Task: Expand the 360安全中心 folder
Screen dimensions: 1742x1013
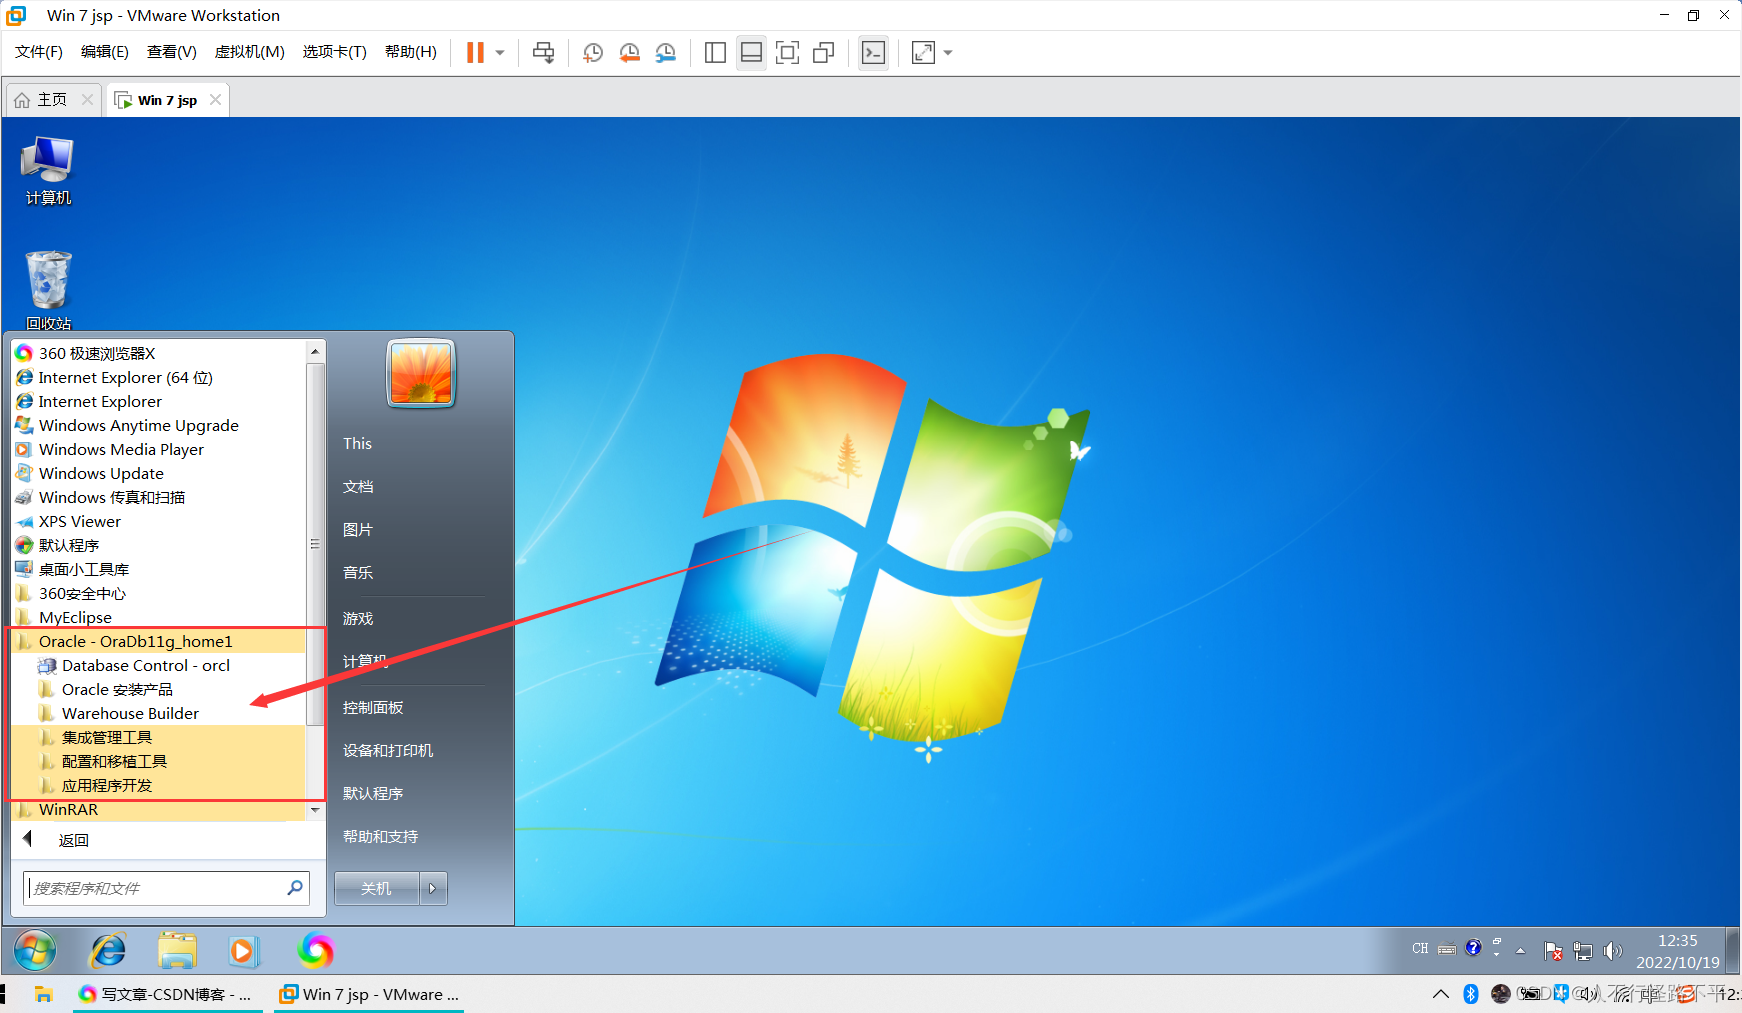Action: [160, 593]
